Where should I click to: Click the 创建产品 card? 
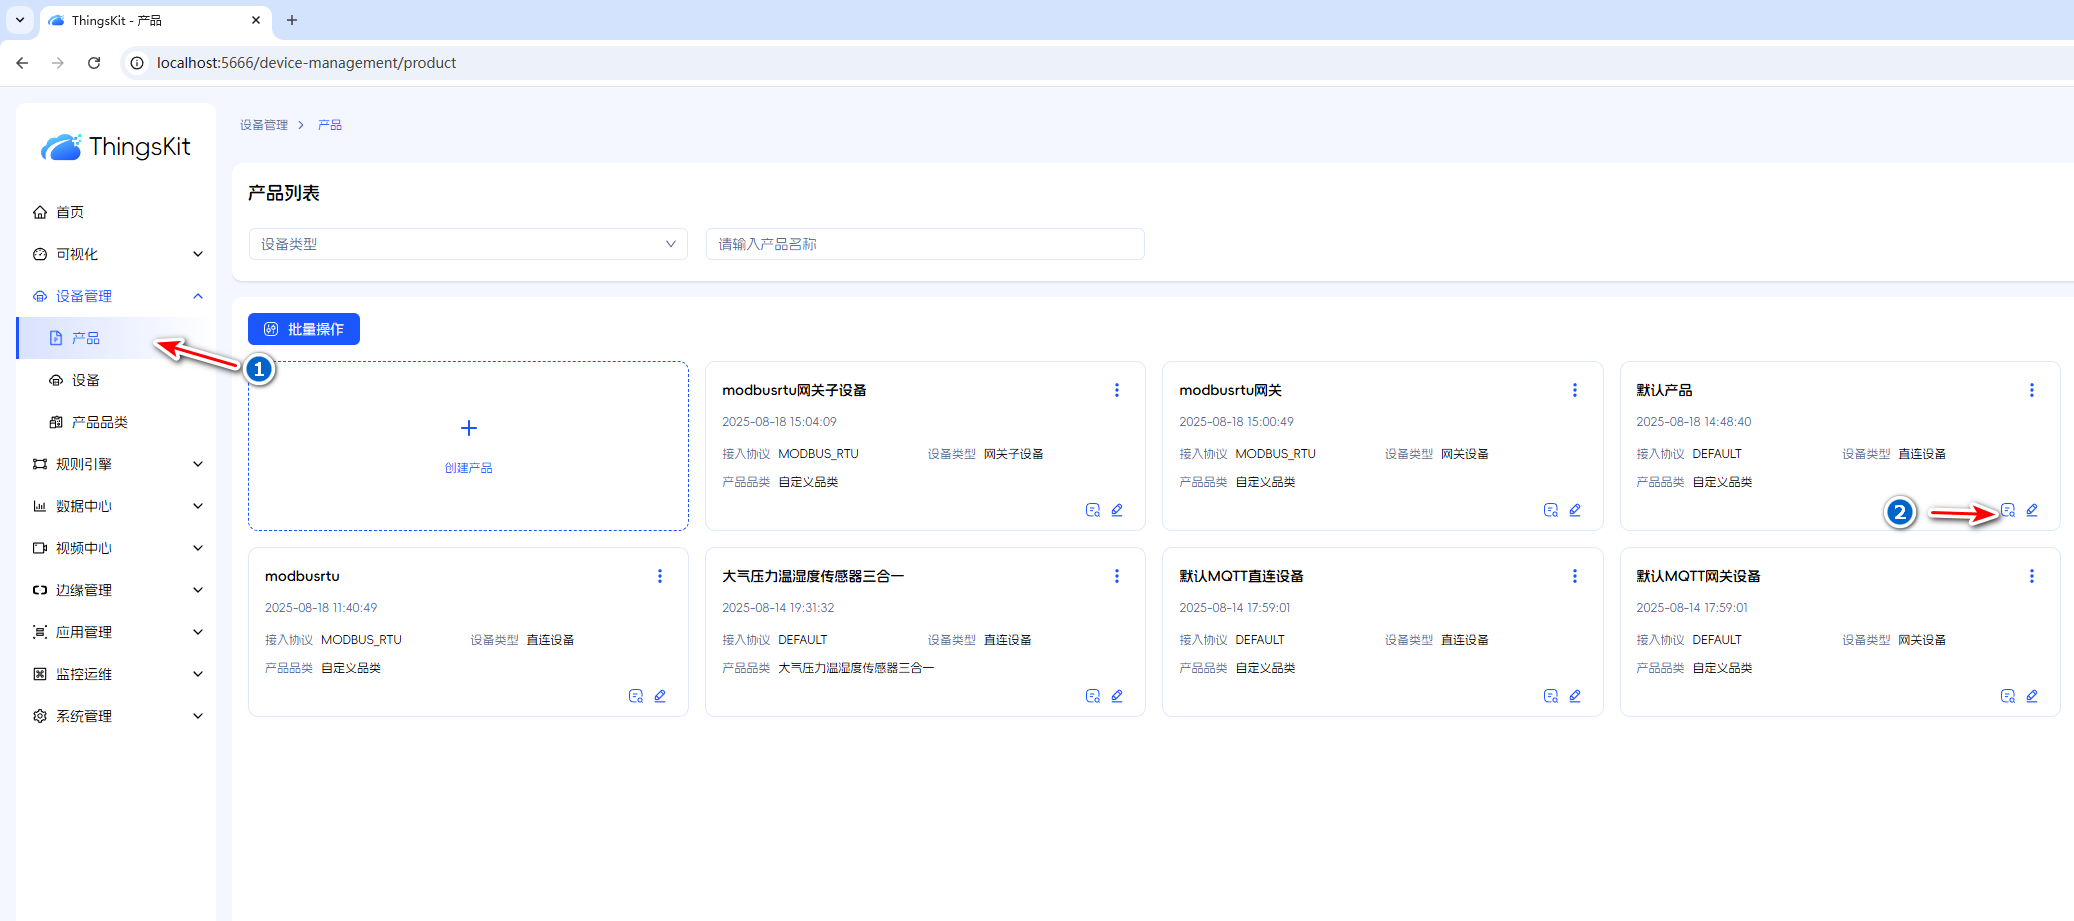click(468, 446)
